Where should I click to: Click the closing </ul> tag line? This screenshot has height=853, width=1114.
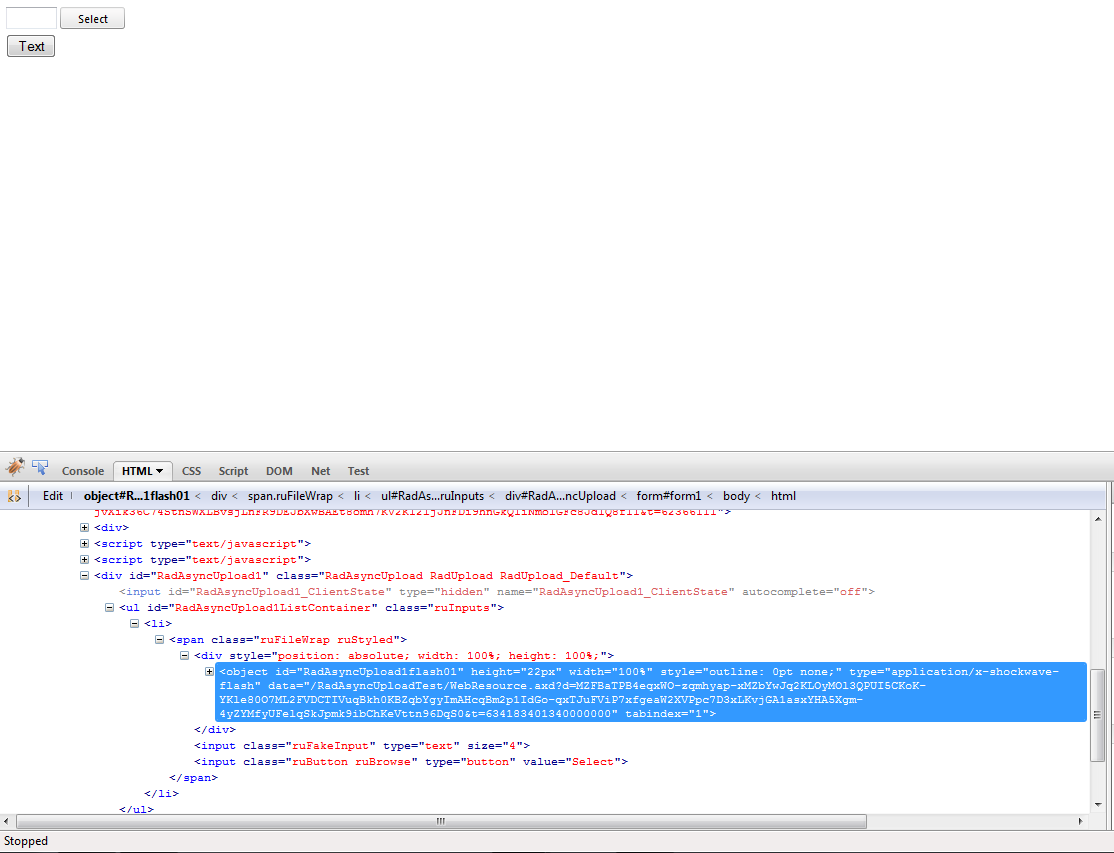pyautogui.click(x=136, y=809)
